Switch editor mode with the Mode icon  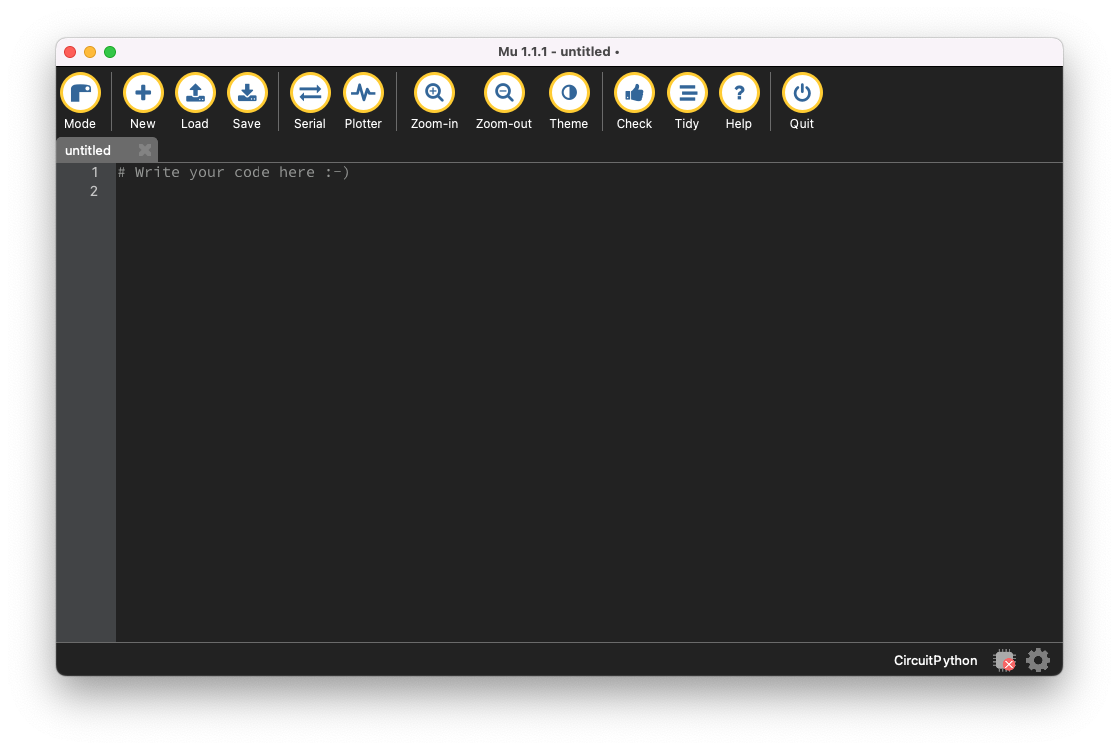pyautogui.click(x=80, y=92)
